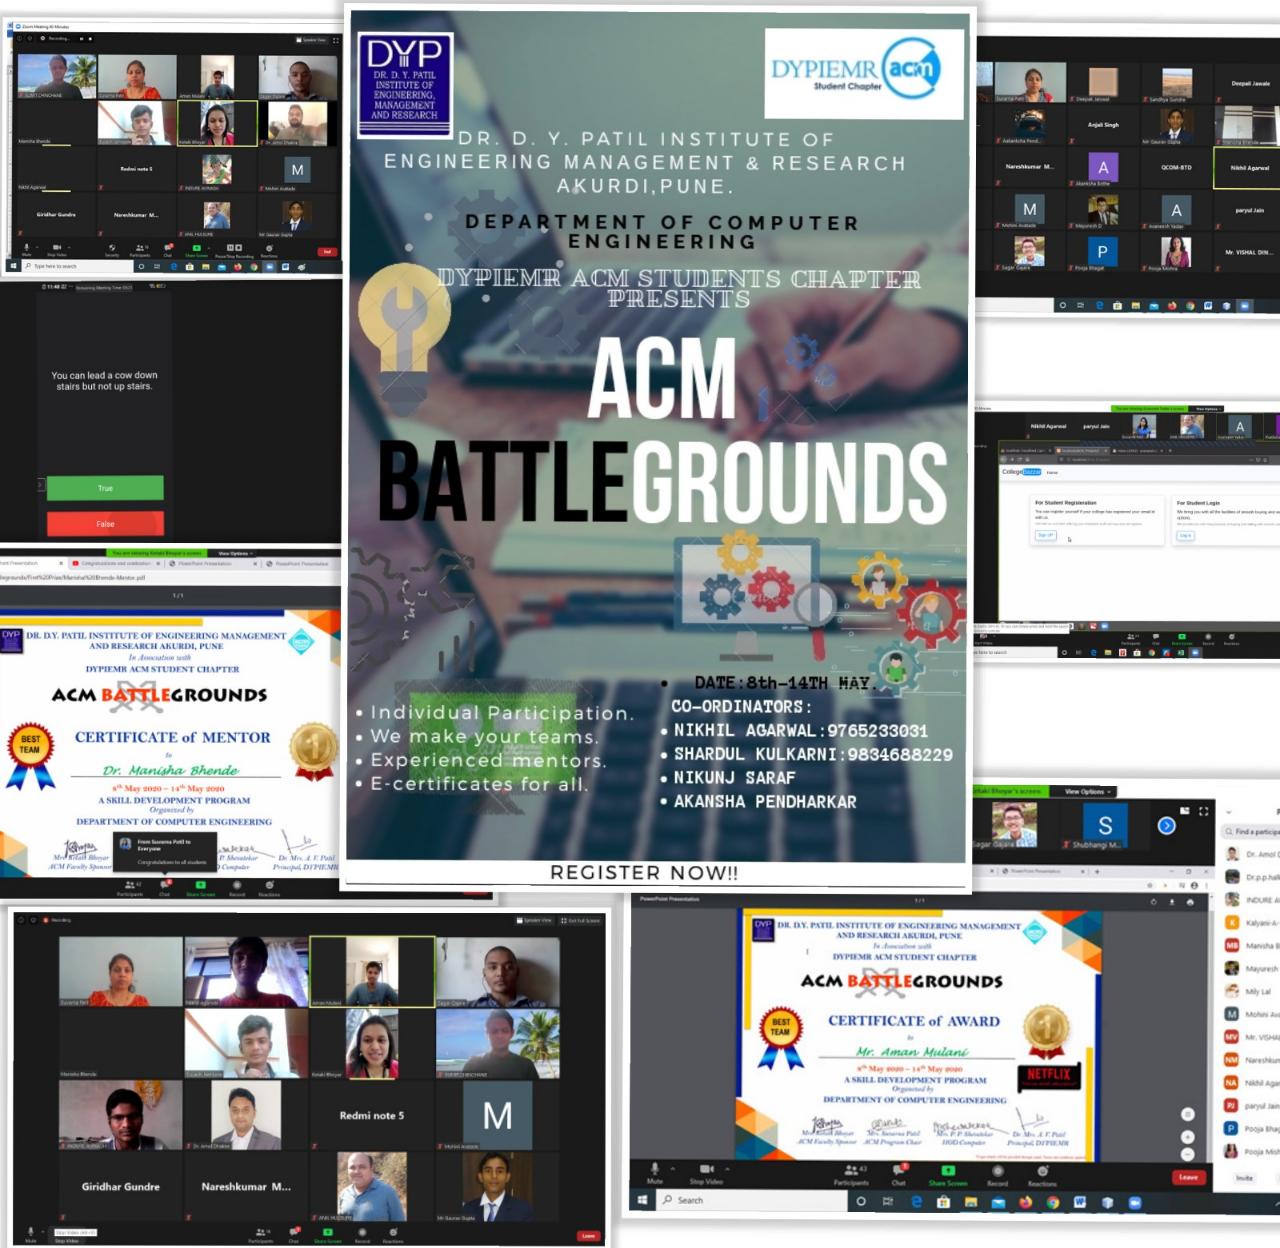Open audio options arrow beside Mute, award window
This screenshot has height=1248, width=1280.
[x=673, y=1168]
